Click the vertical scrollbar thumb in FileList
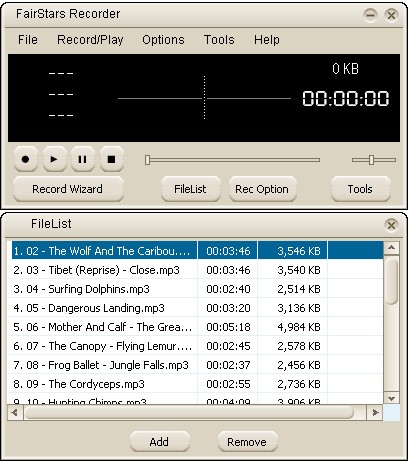 click(x=392, y=281)
